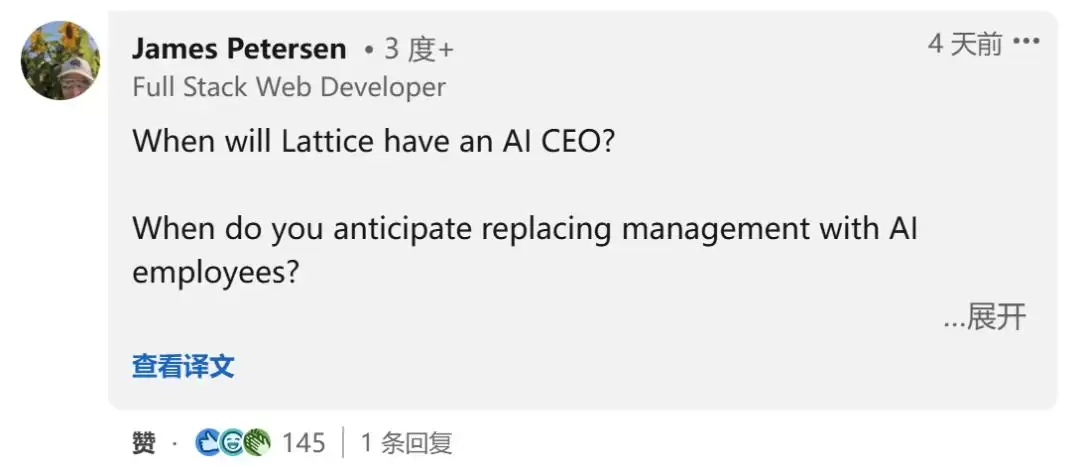Click the line "When will Lattice have an AI CEO?"
1080x475 pixels.
pyautogui.click(x=373, y=141)
